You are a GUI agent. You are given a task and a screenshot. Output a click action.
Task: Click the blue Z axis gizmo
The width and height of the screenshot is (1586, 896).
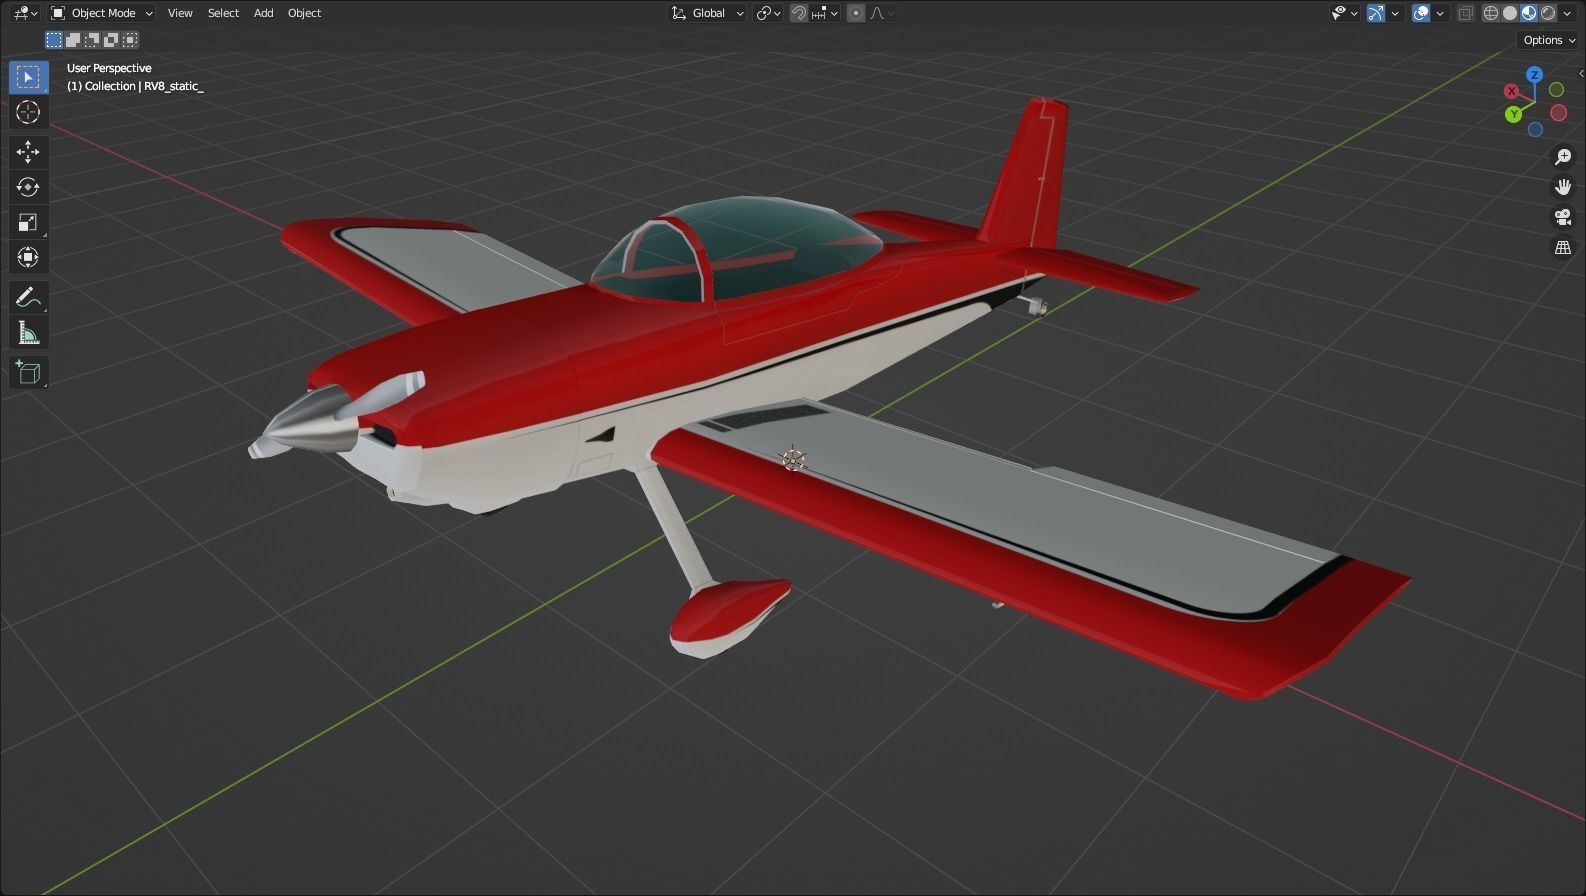pos(1534,75)
